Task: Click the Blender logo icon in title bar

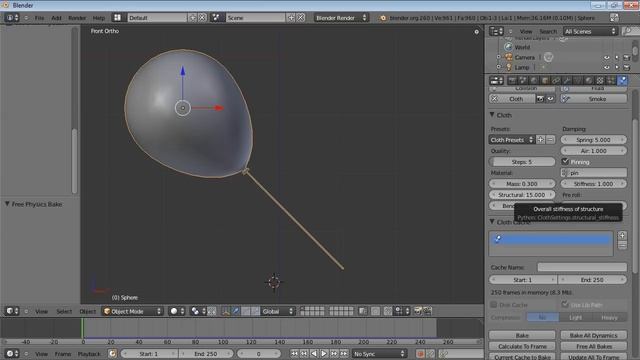Action: (x=6, y=5)
